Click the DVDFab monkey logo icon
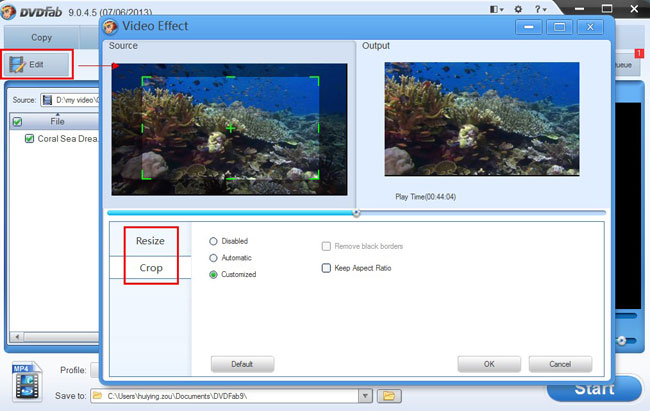Viewport: 650px width, 411px height. click(x=8, y=12)
